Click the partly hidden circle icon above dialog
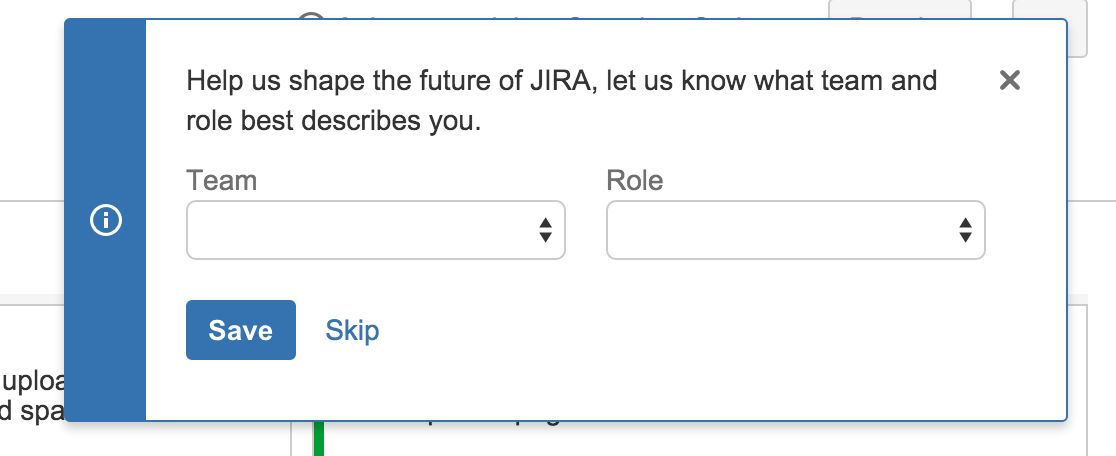This screenshot has height=456, width=1116. coord(312,14)
